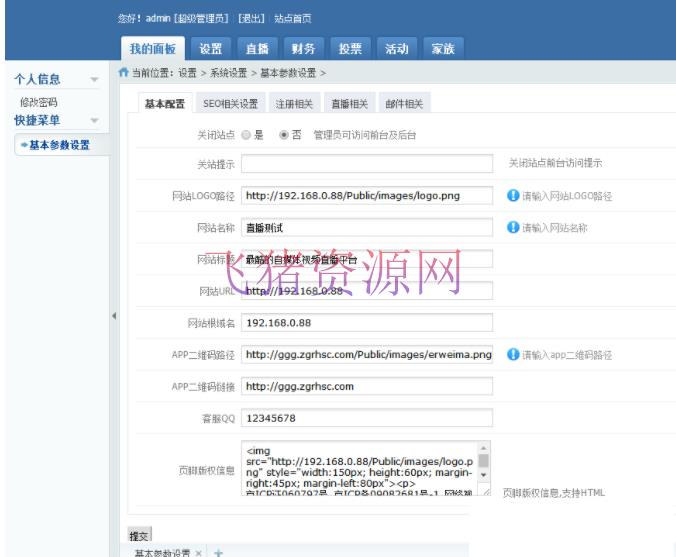Click the 退出 logout link

click(x=252, y=18)
